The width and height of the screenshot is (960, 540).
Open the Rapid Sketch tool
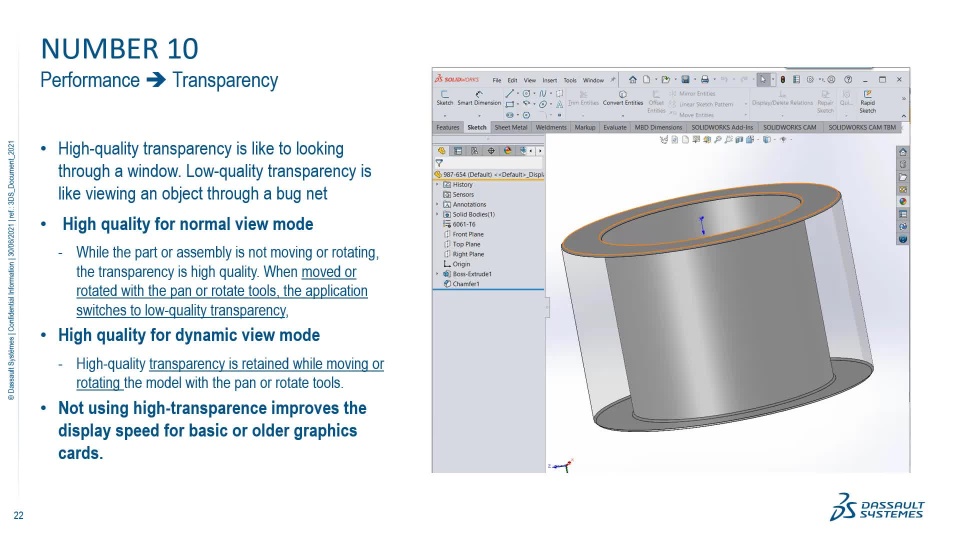point(868,102)
